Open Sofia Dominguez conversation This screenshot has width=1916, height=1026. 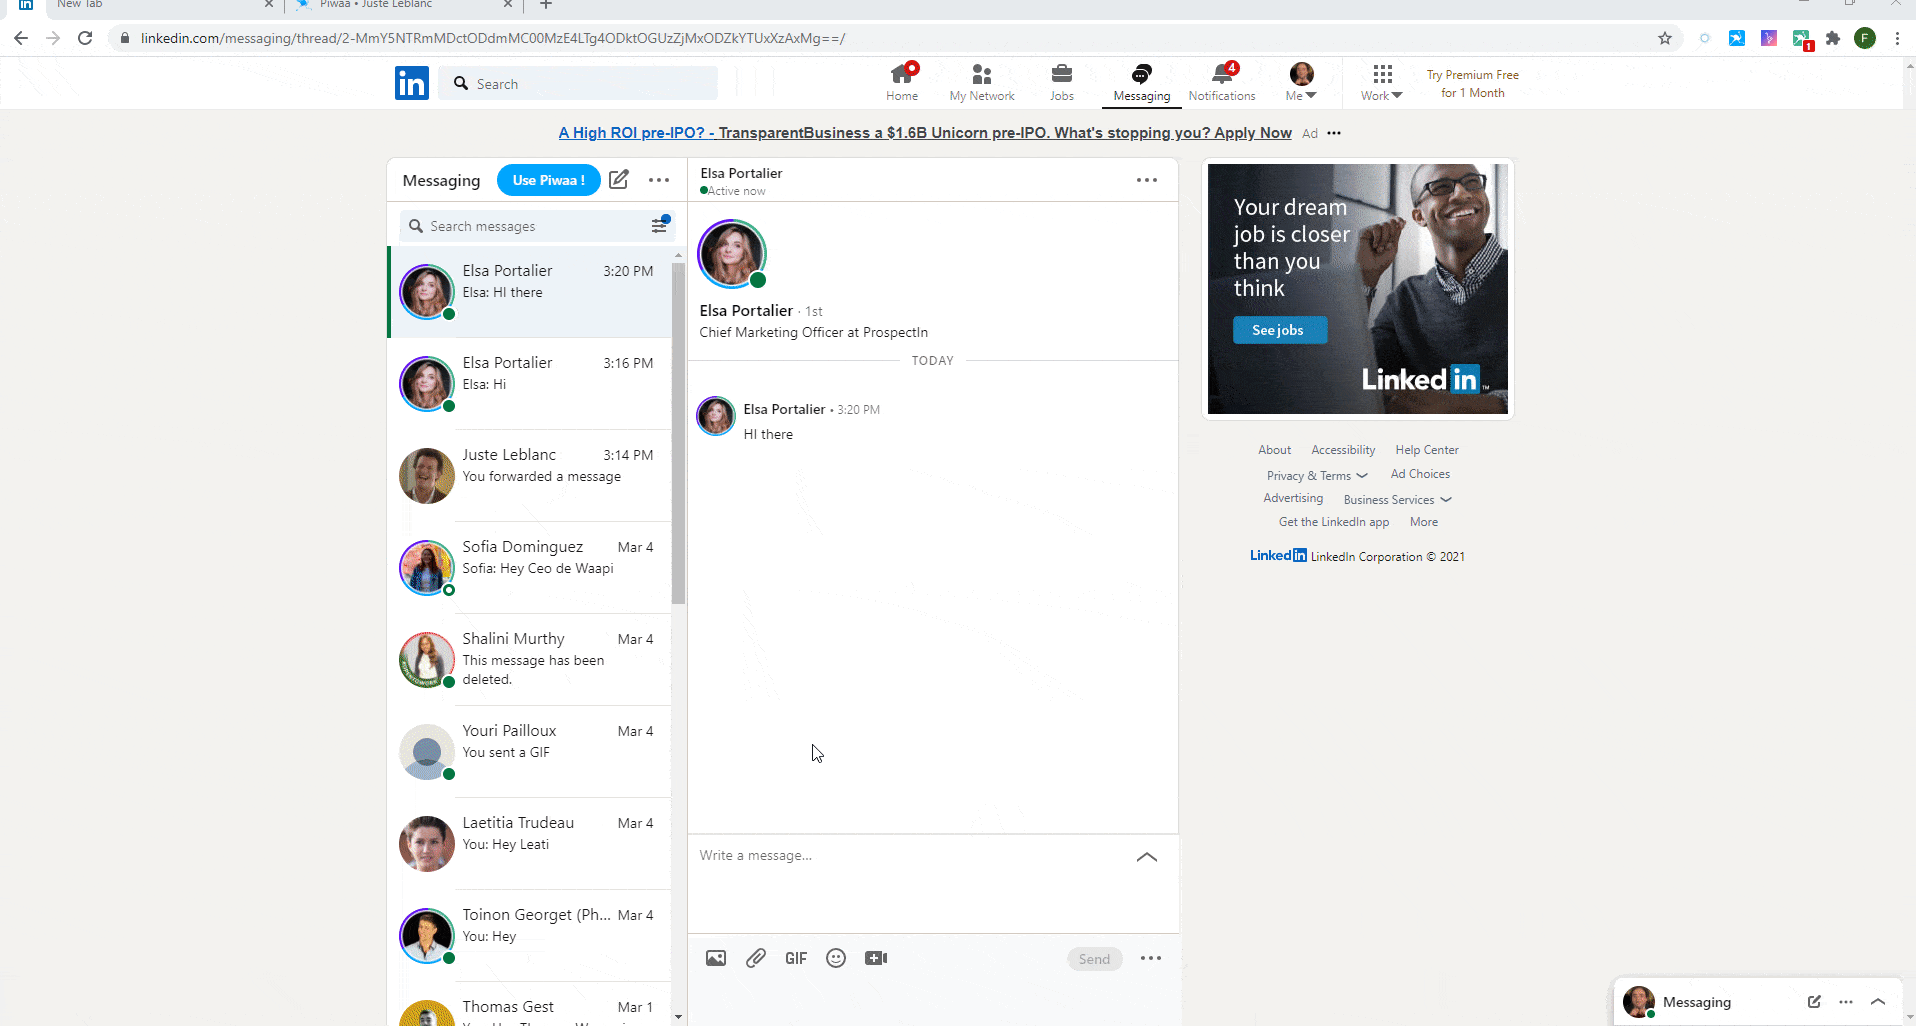pyautogui.click(x=530, y=567)
